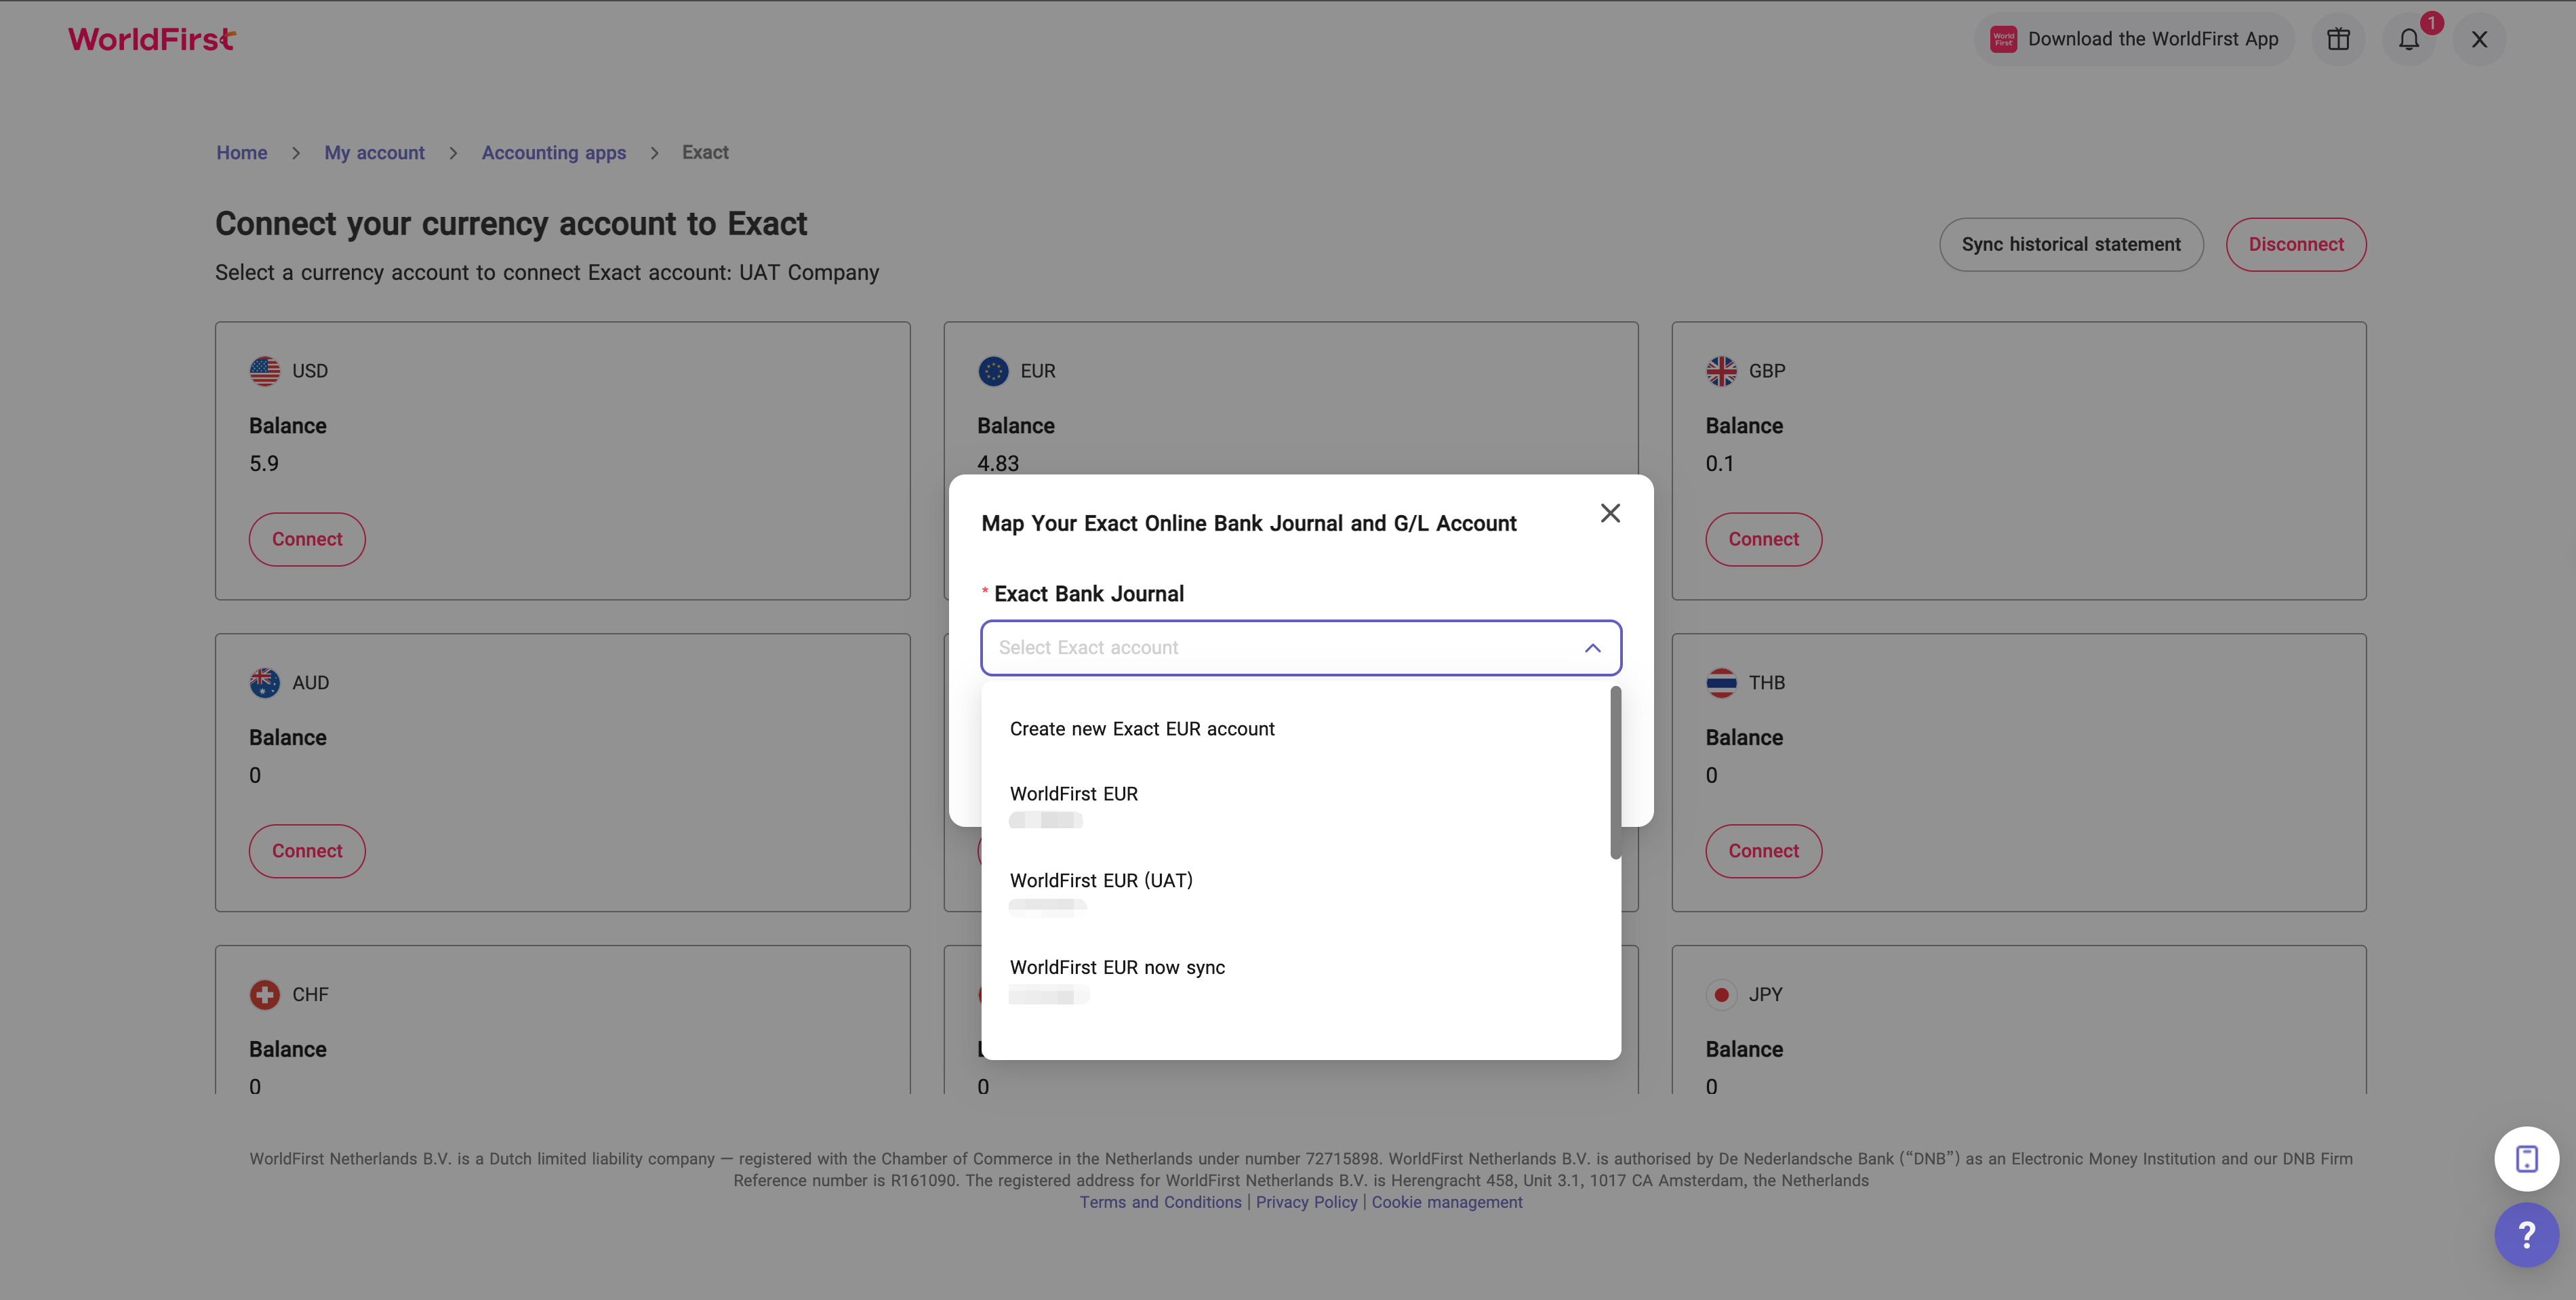Close the page using top-right X
Viewport: 2576px width, 1300px height.
tap(2479, 39)
